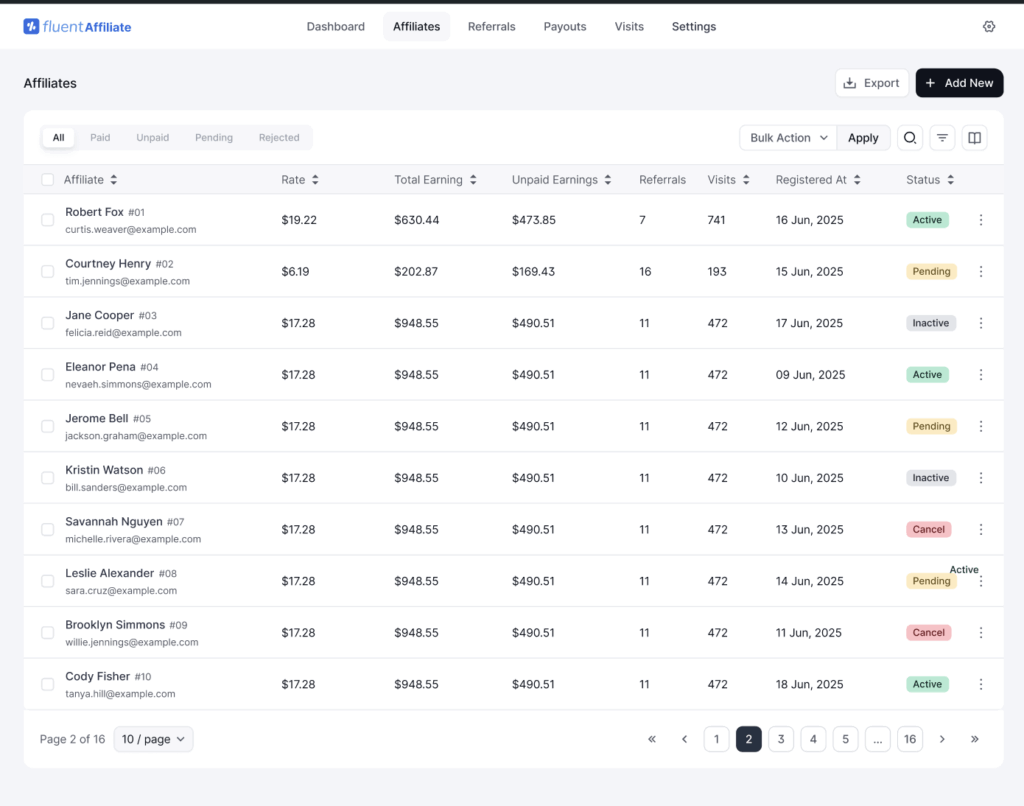Open the row menu for Courtney Henry
Viewport: 1024px width, 806px height.
(981, 272)
